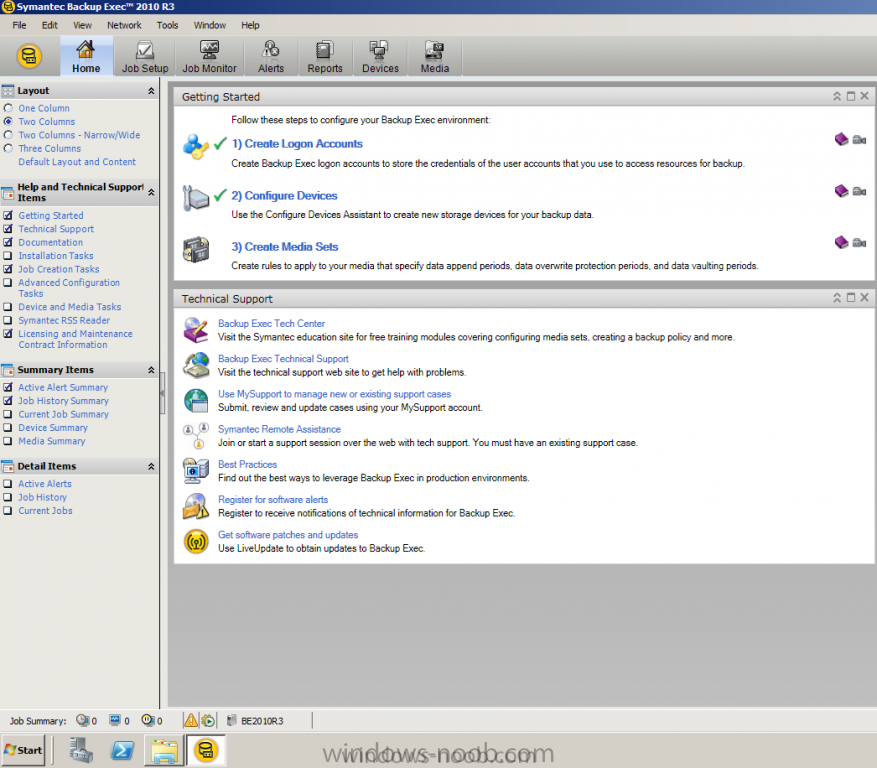The width and height of the screenshot is (877, 768).
Task: Open the Tools menu
Action: [167, 25]
